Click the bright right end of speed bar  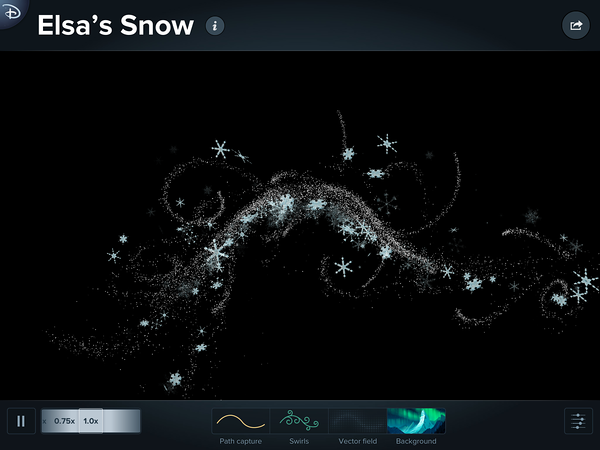coord(132,421)
